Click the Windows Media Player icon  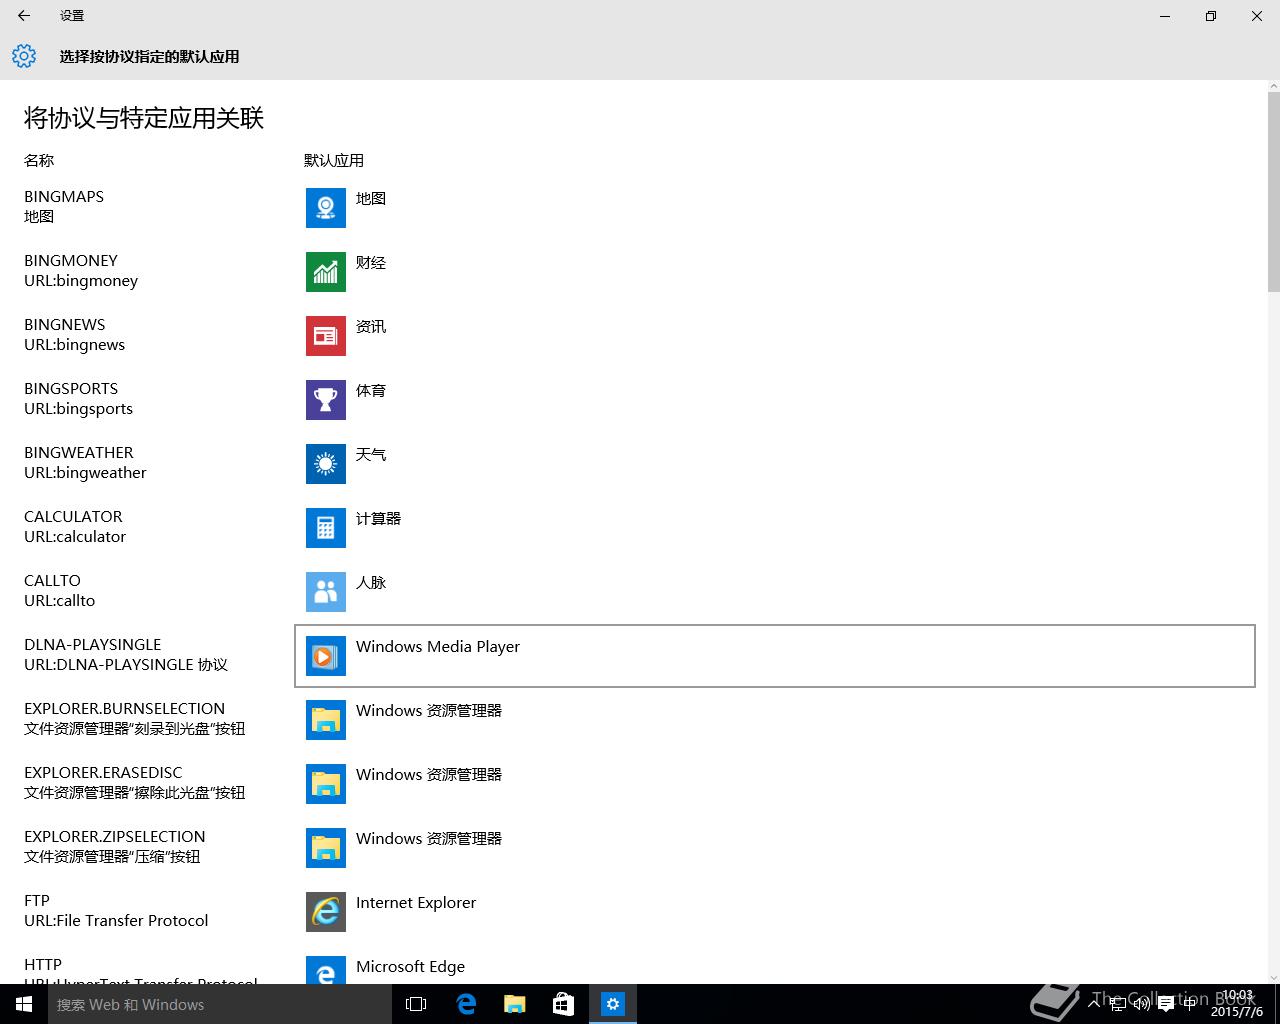pos(326,656)
